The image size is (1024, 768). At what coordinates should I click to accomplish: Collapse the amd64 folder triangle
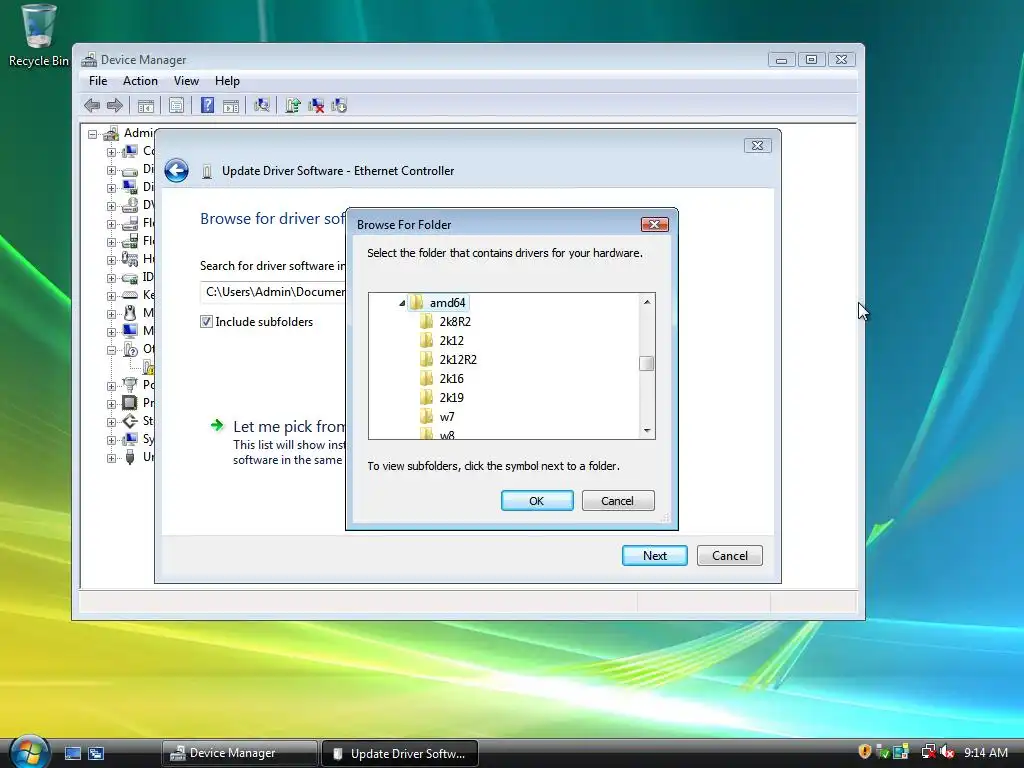pos(402,303)
